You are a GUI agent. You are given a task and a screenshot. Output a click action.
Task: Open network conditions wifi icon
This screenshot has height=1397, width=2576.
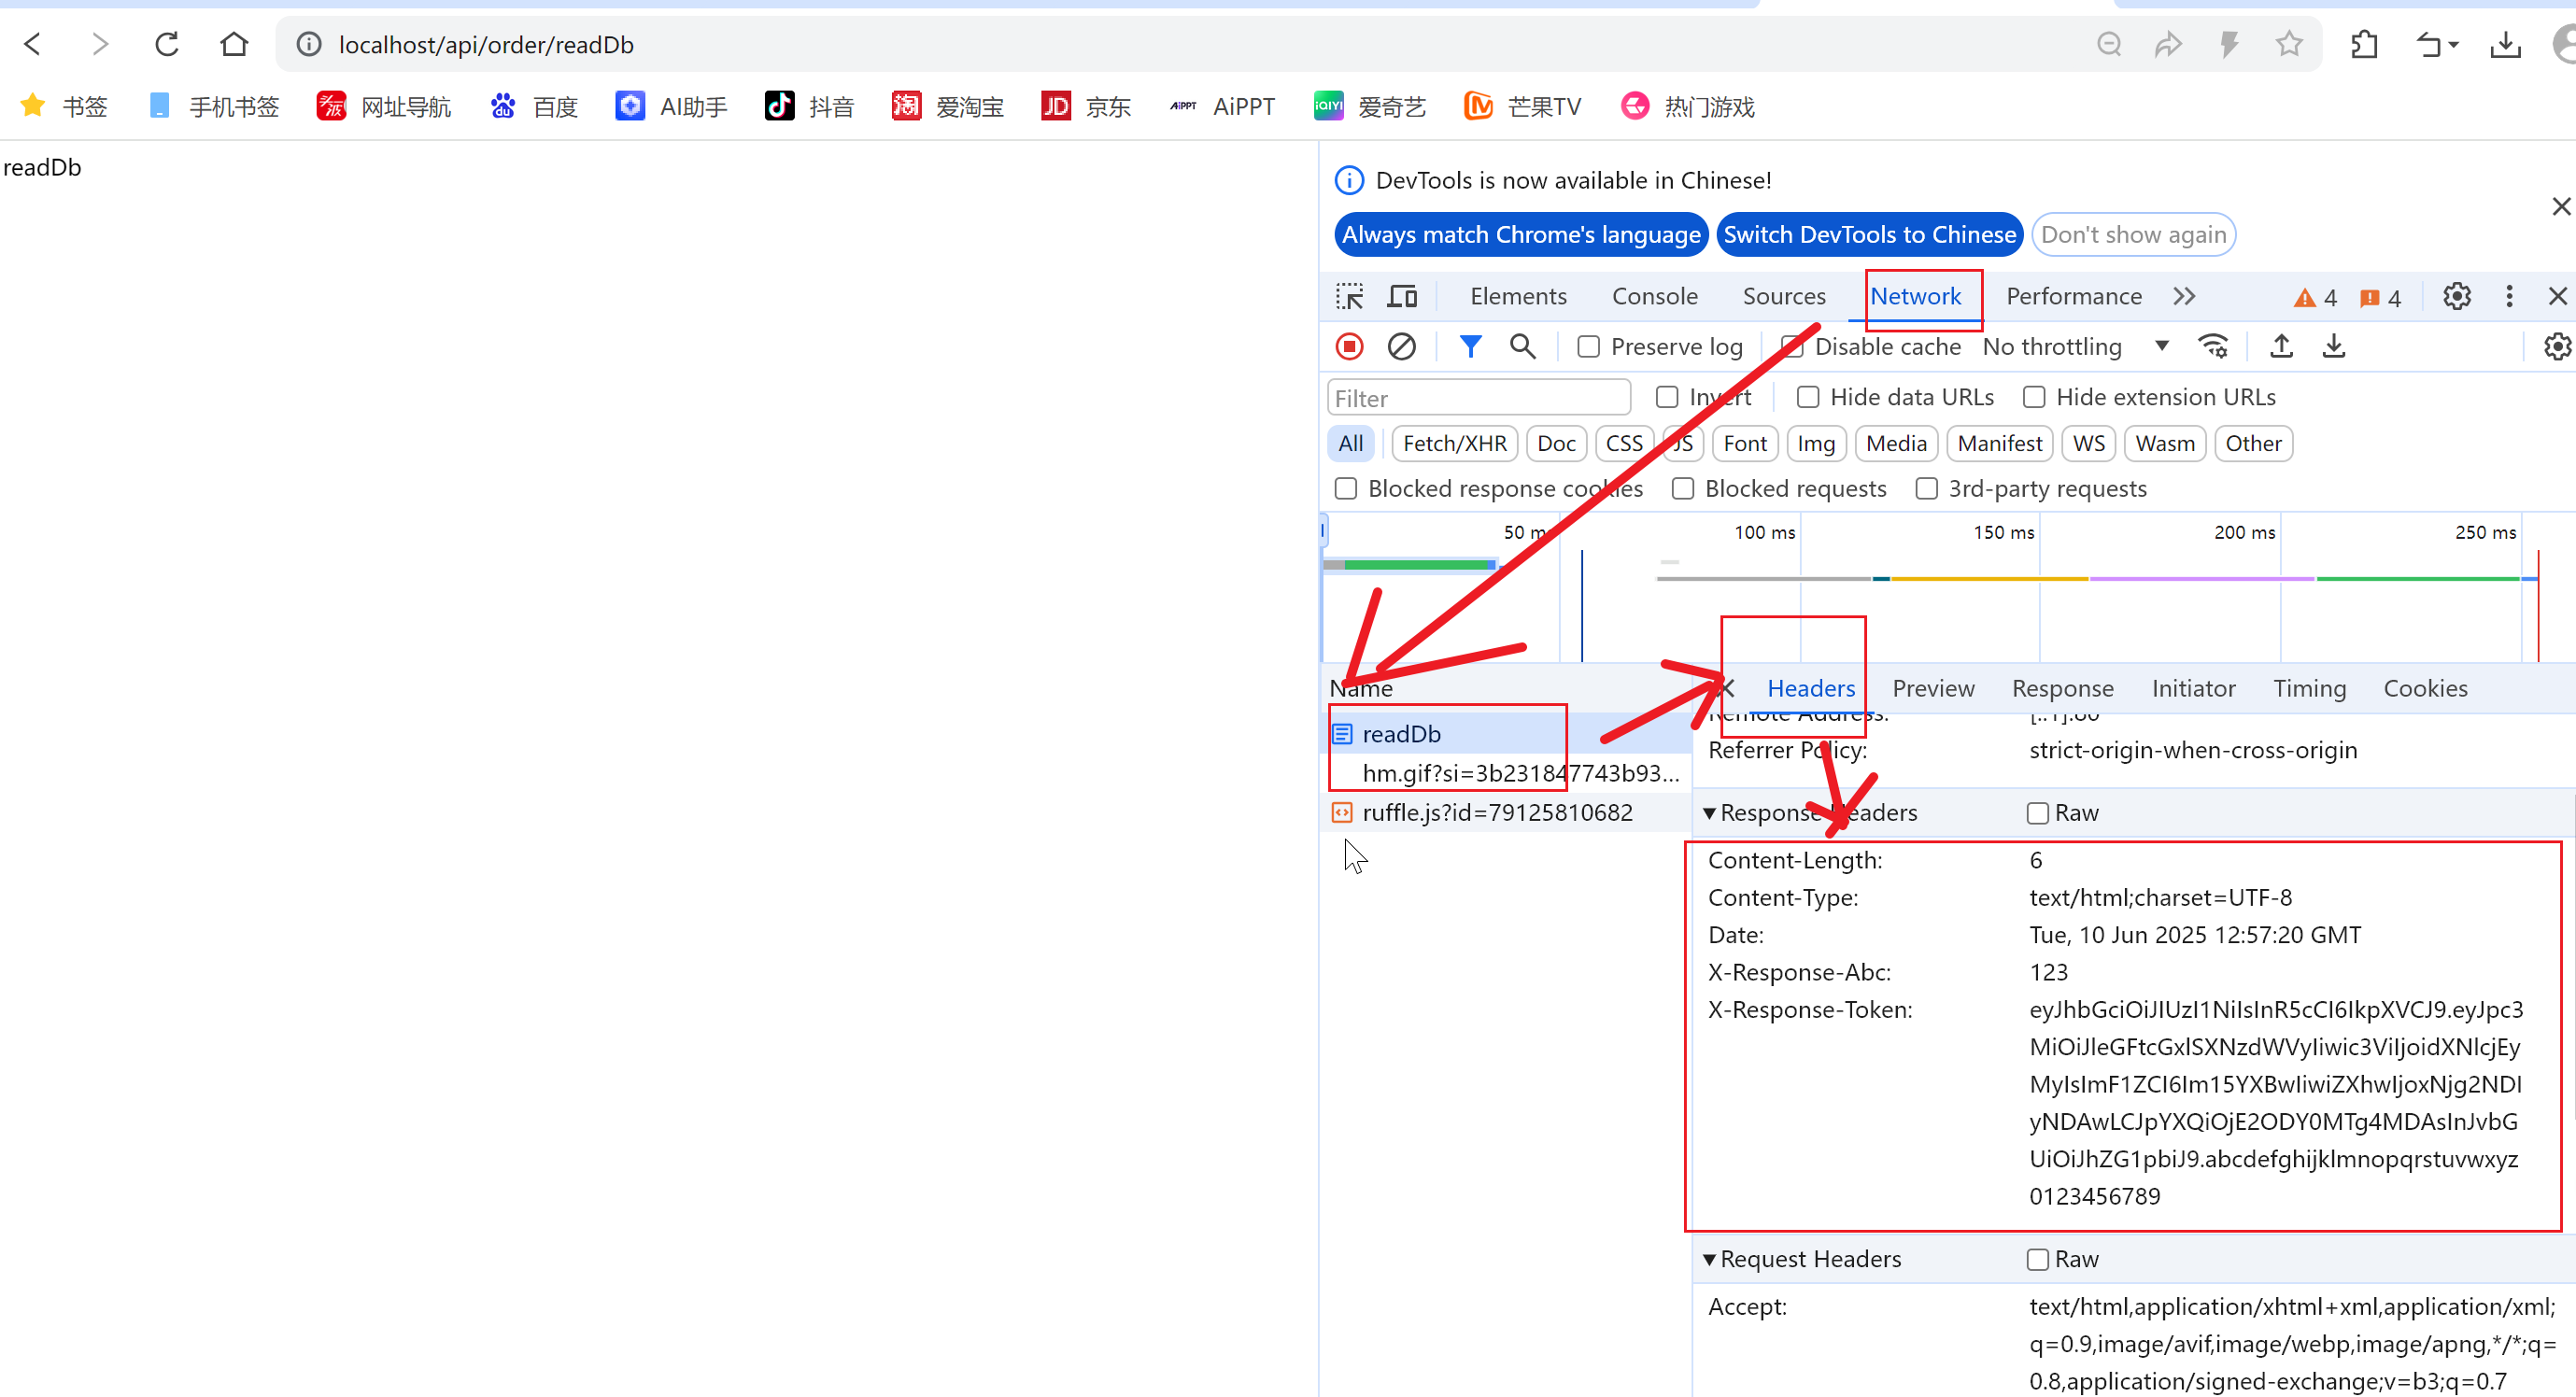(2213, 346)
